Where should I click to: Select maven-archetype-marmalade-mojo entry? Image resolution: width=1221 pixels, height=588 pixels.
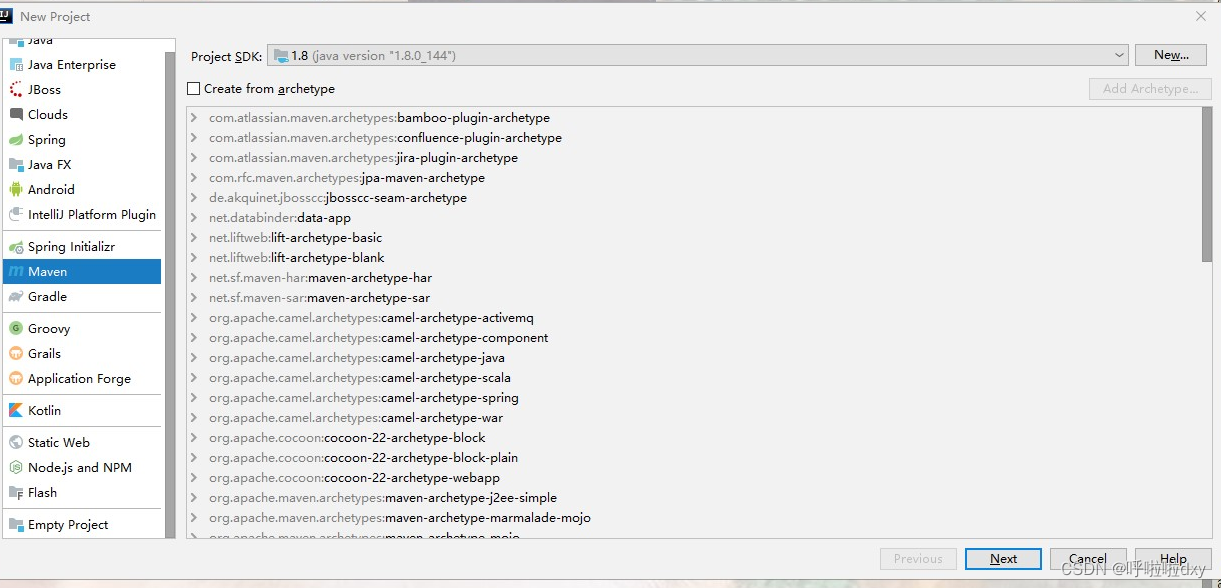click(400, 517)
